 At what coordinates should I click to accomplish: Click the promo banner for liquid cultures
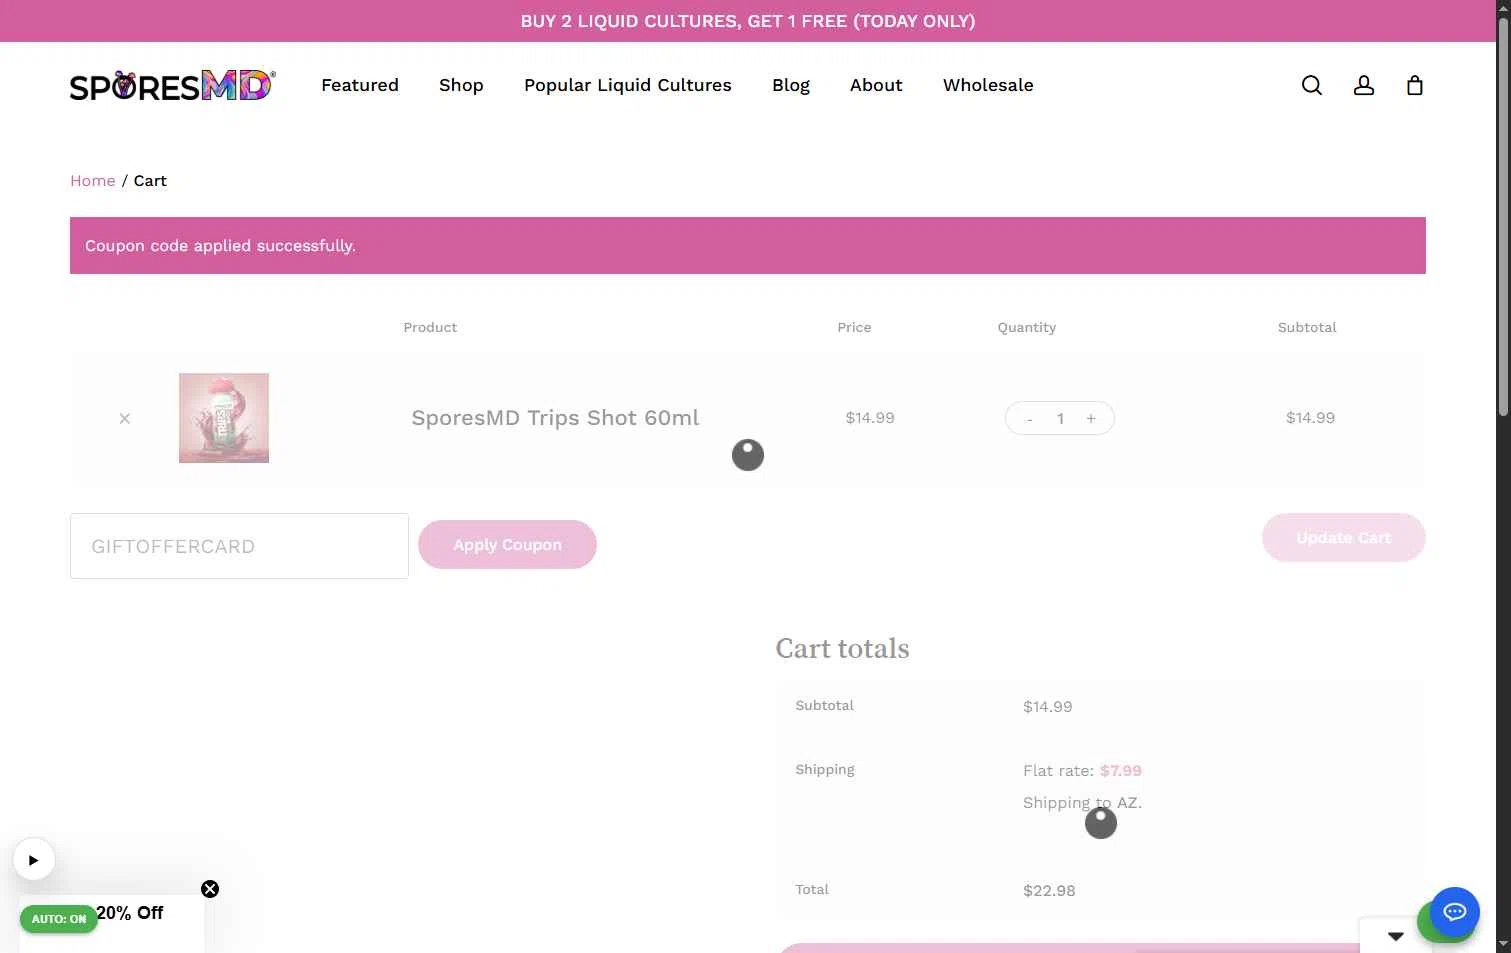748,21
